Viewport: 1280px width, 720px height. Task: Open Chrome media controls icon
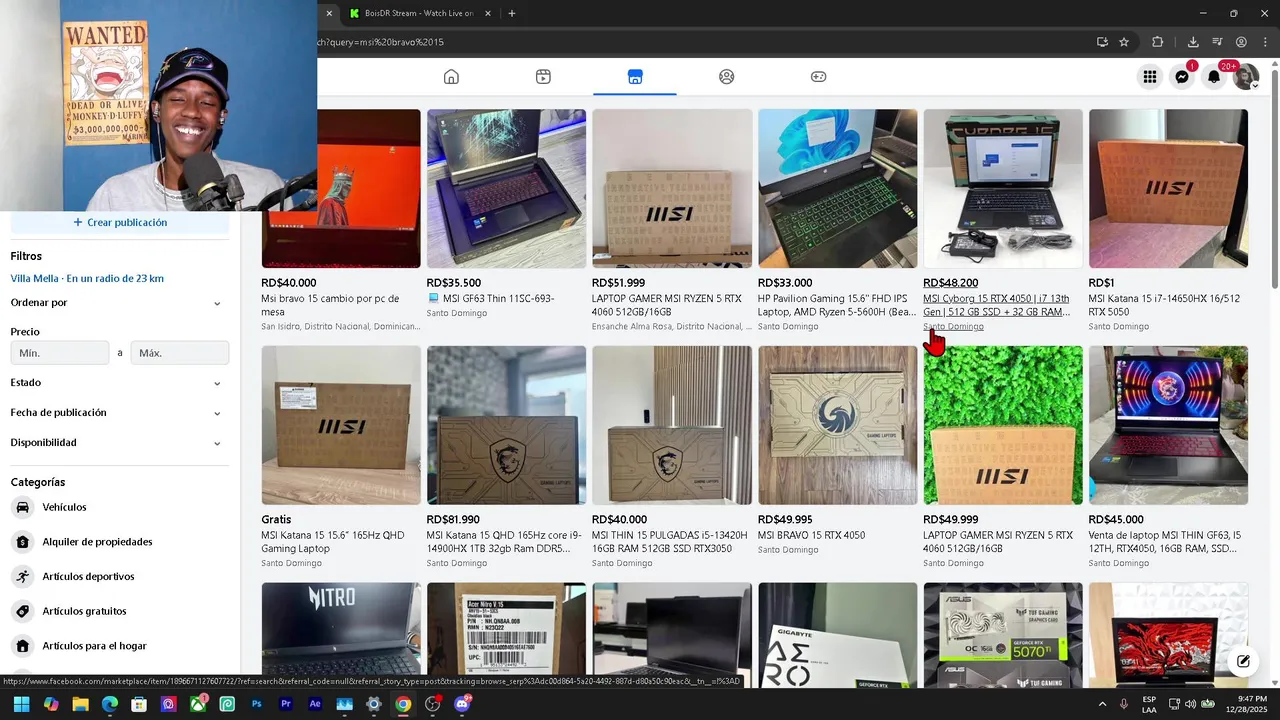pyautogui.click(x=1217, y=42)
